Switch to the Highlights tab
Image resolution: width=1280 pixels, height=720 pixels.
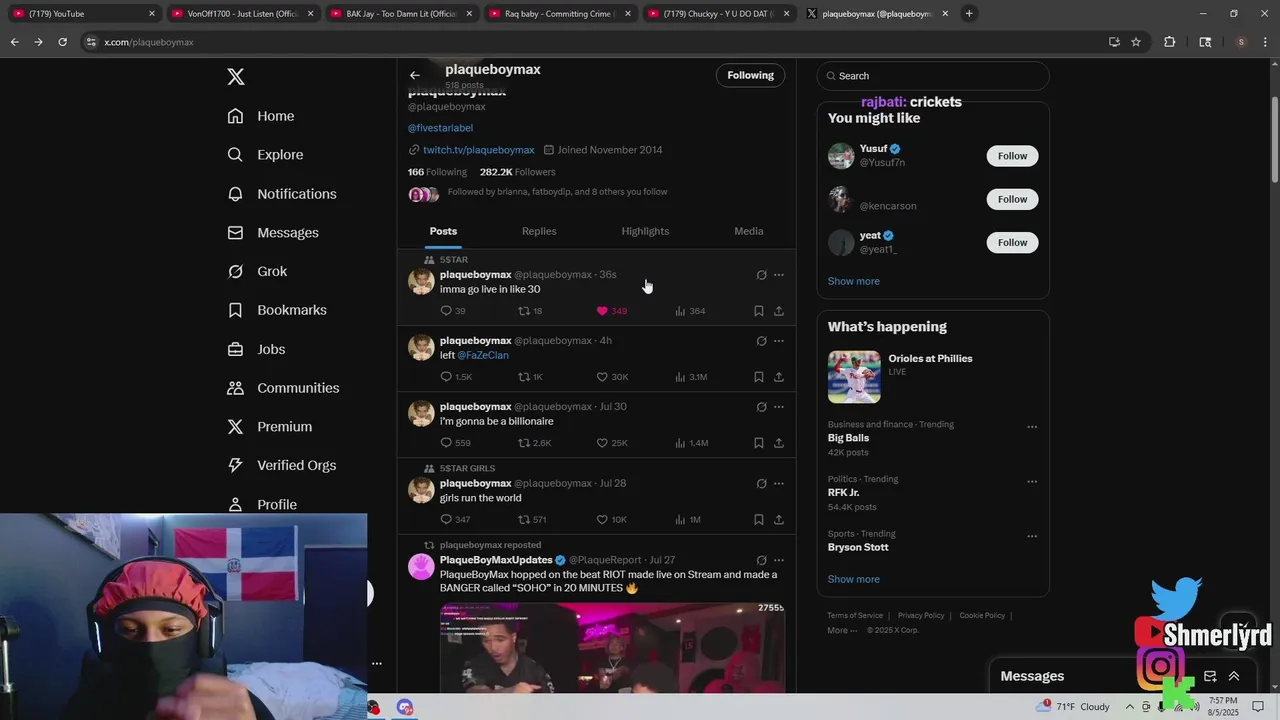click(x=645, y=231)
